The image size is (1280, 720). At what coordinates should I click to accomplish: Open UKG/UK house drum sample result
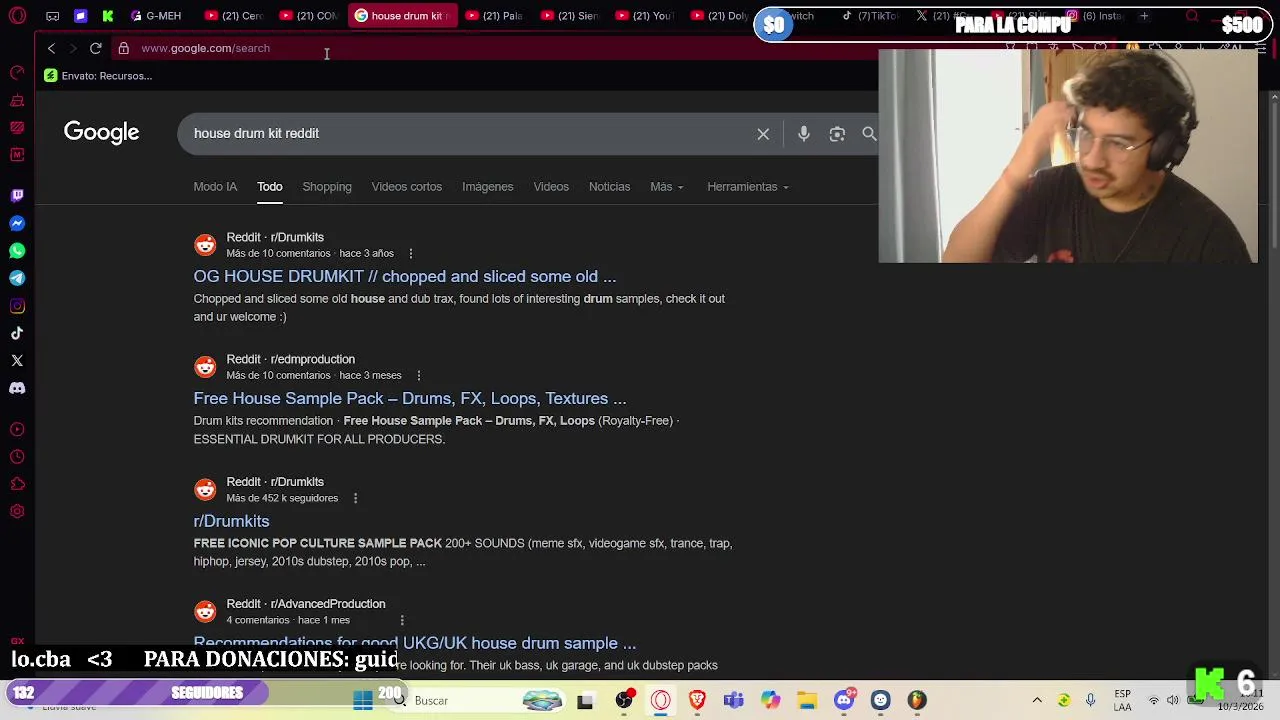pyautogui.click(x=415, y=643)
